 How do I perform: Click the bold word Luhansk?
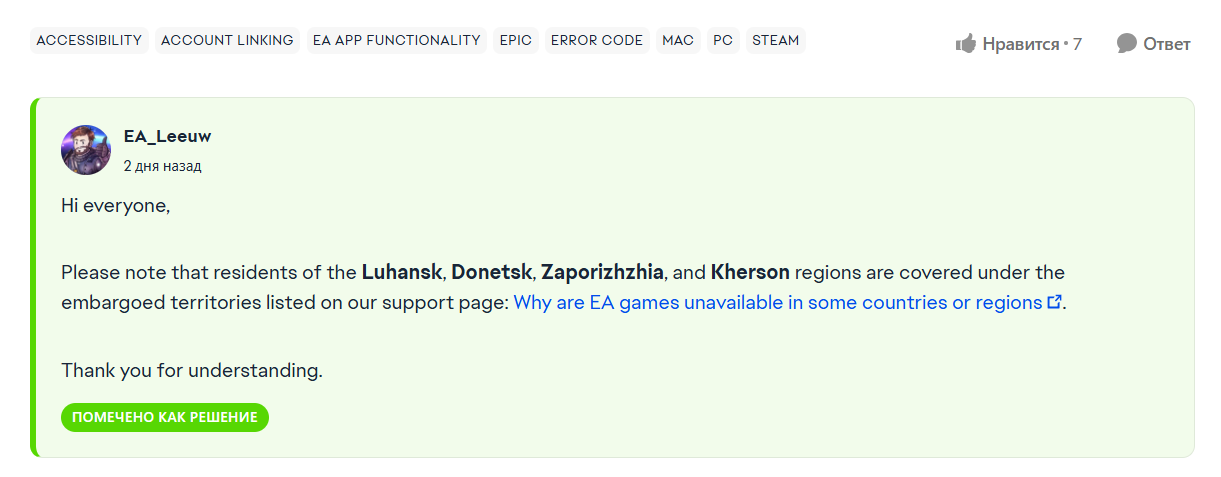tap(401, 272)
